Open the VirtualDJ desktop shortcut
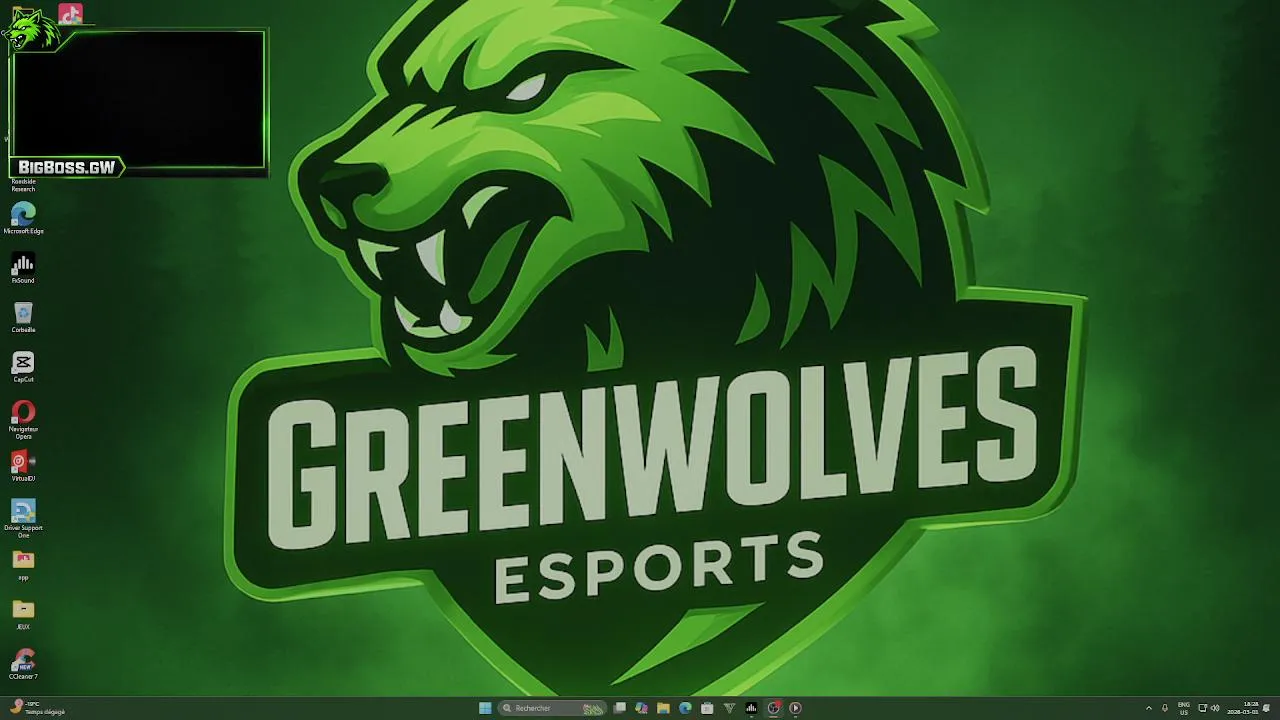 click(x=23, y=466)
